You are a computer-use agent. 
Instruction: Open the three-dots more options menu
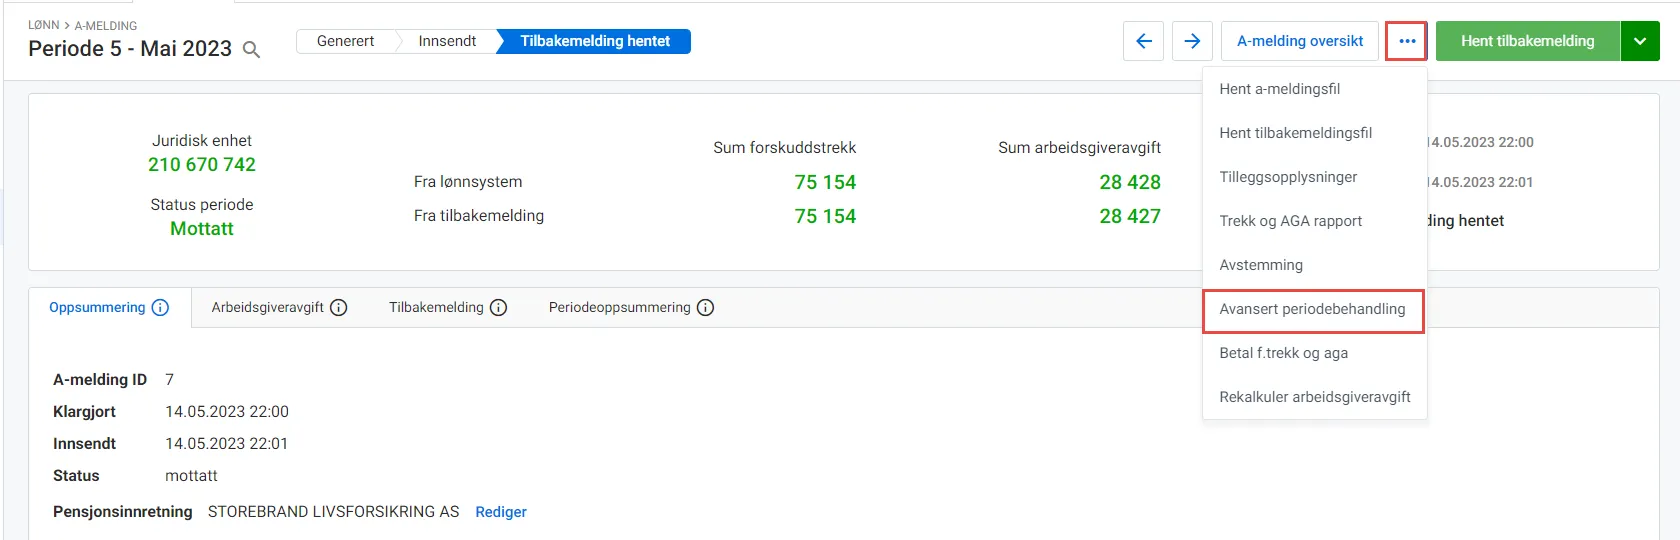pos(1407,41)
